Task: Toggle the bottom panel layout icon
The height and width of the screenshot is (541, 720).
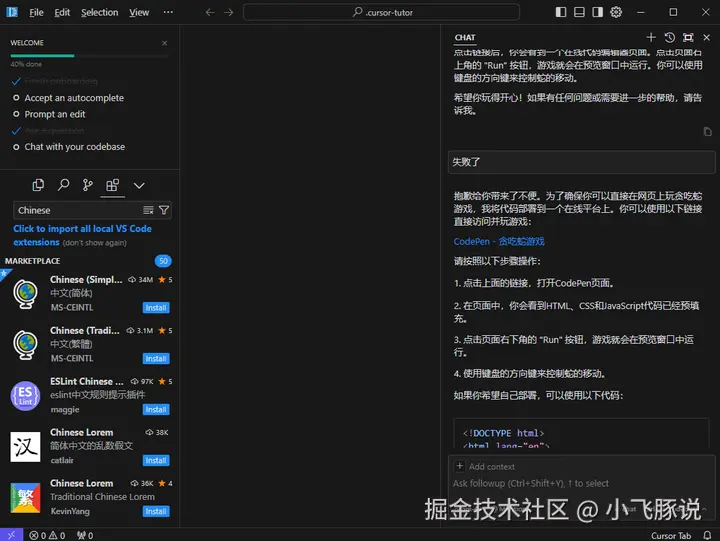Action: [579, 12]
